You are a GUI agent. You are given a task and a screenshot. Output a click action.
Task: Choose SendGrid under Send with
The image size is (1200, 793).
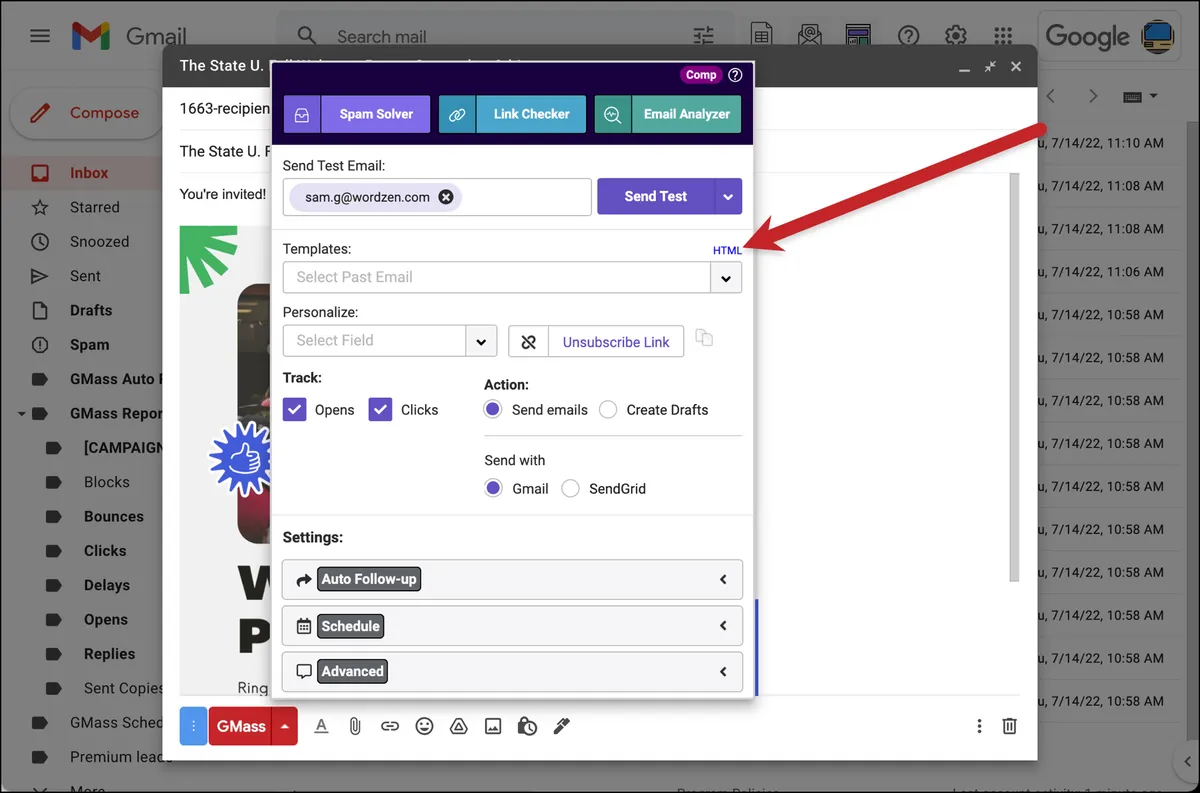coord(571,488)
